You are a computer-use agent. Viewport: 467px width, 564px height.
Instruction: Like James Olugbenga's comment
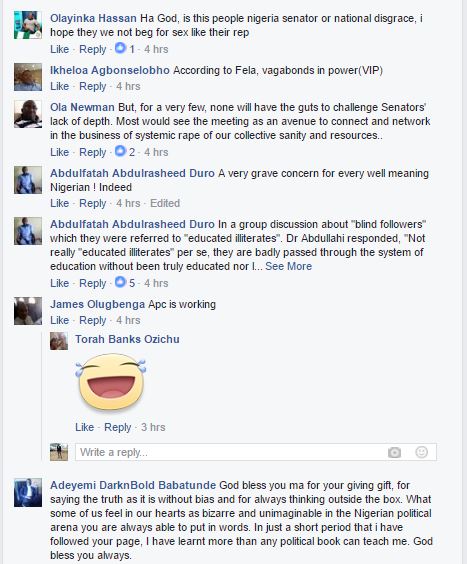[x=59, y=320]
